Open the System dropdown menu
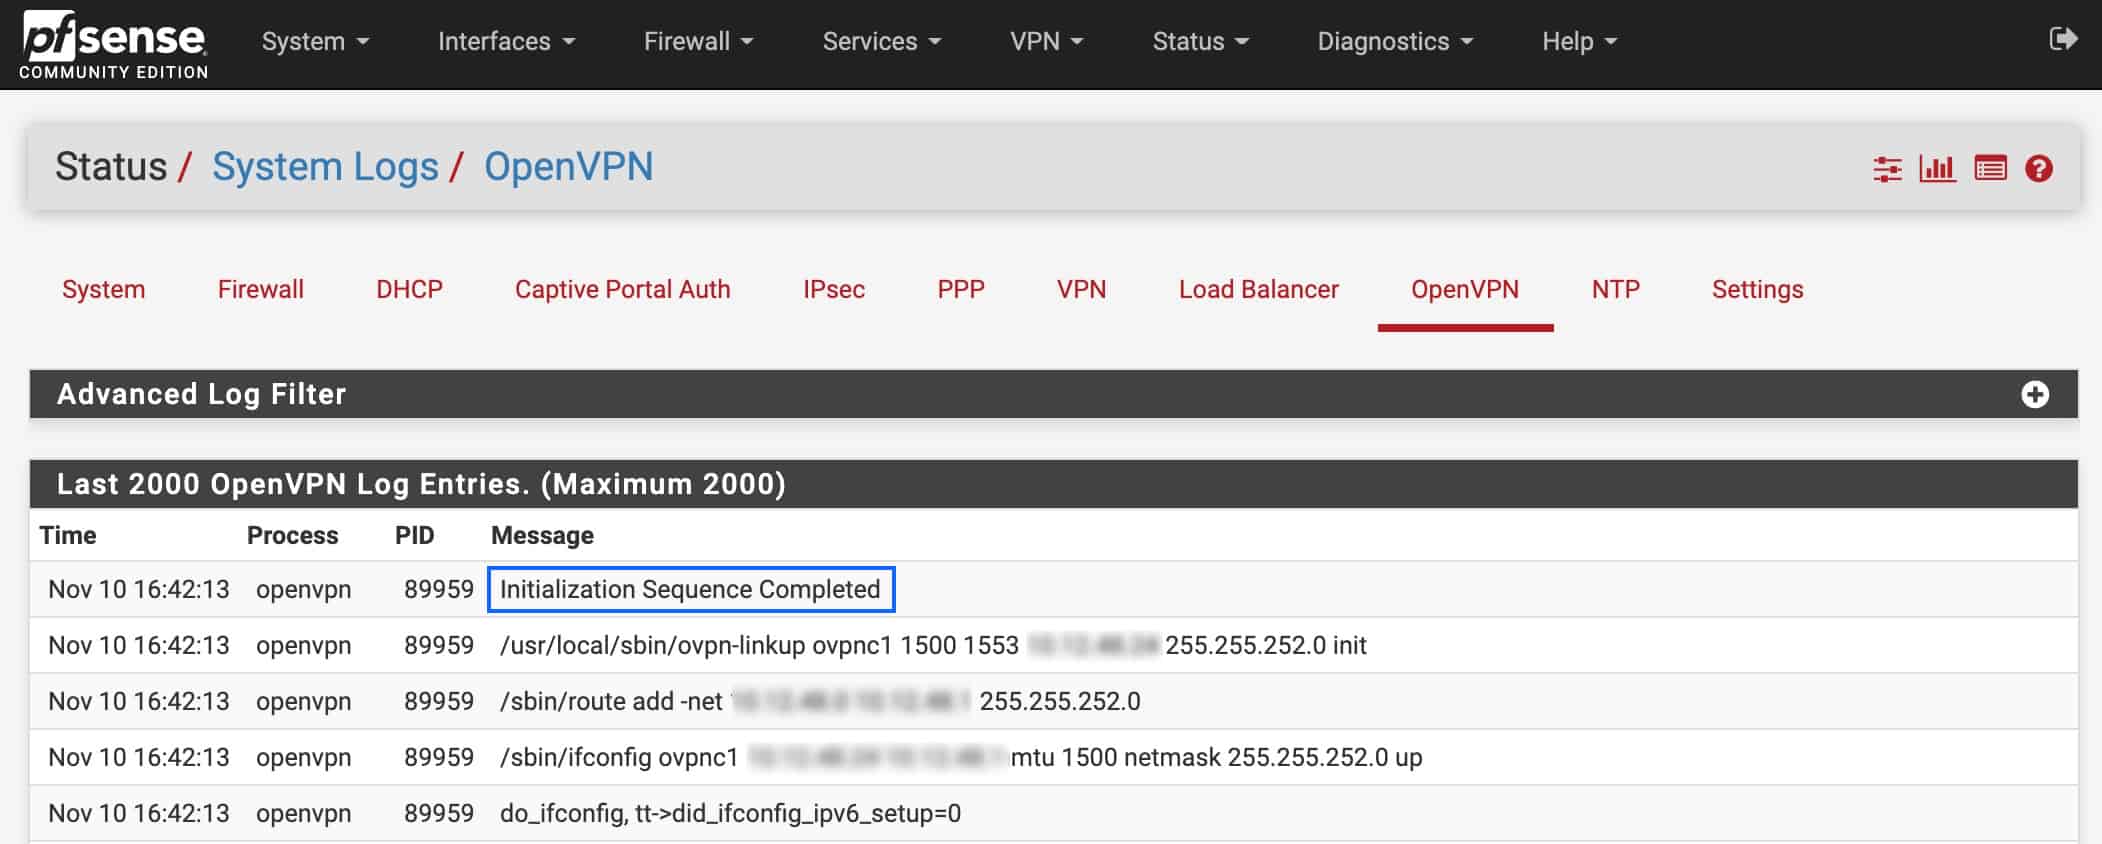 pos(315,41)
